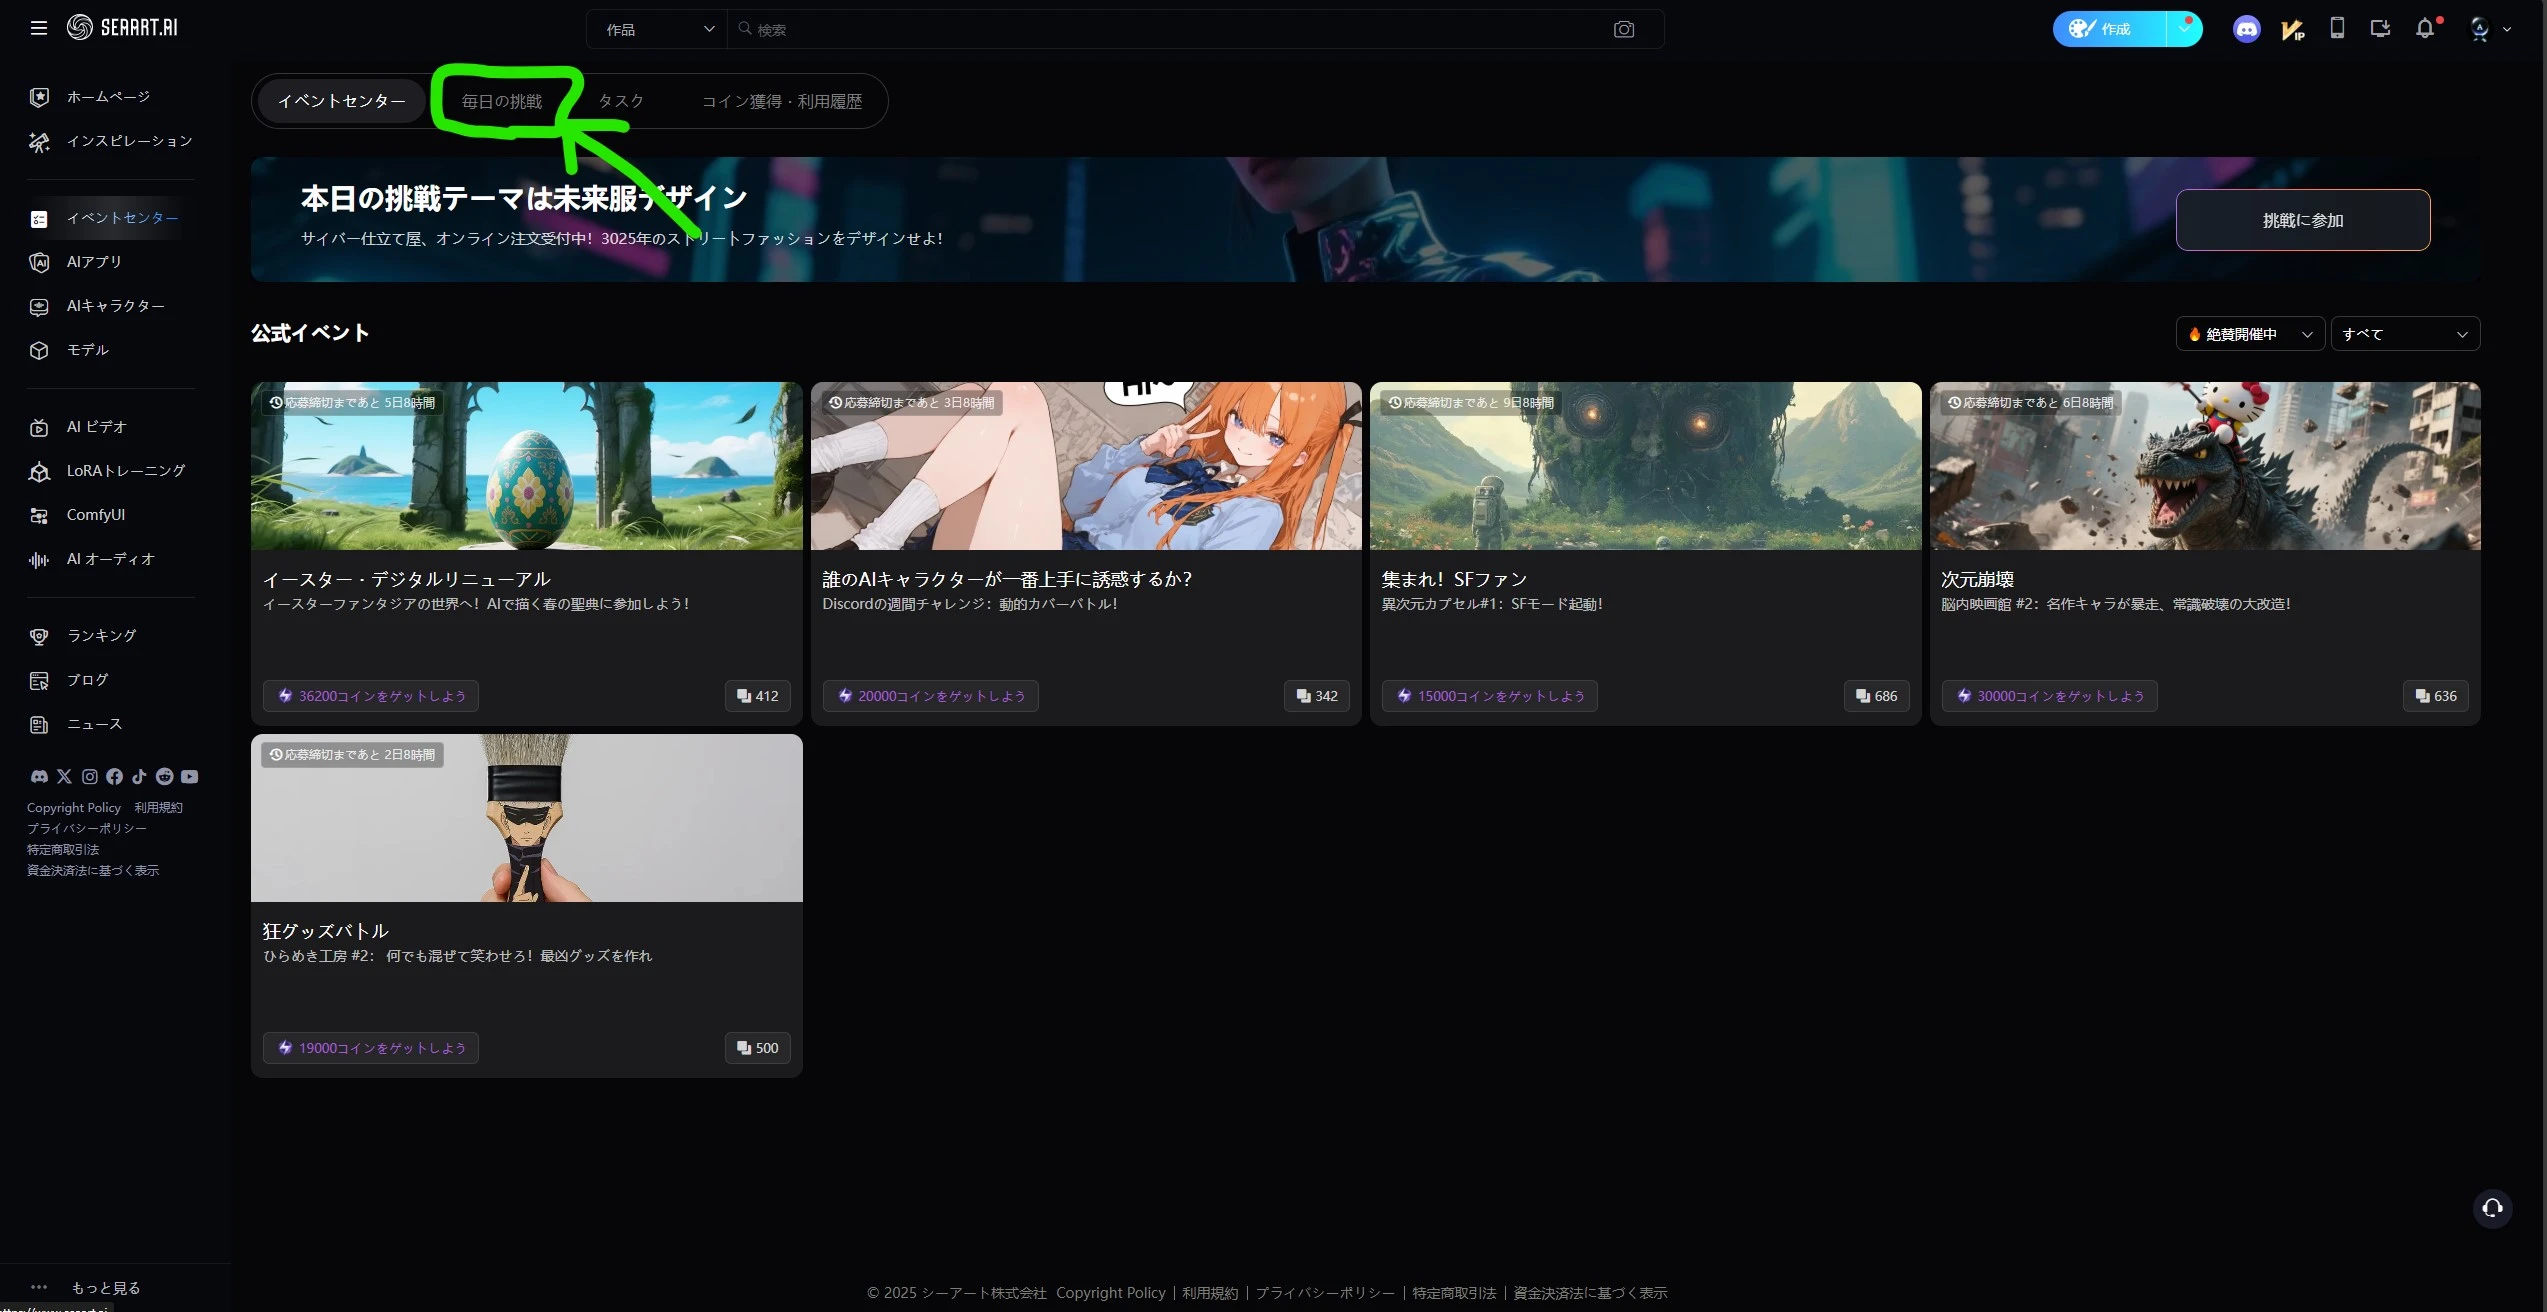
Task: Open the 次元崩壊 event thumbnail
Action: pos(2204,466)
